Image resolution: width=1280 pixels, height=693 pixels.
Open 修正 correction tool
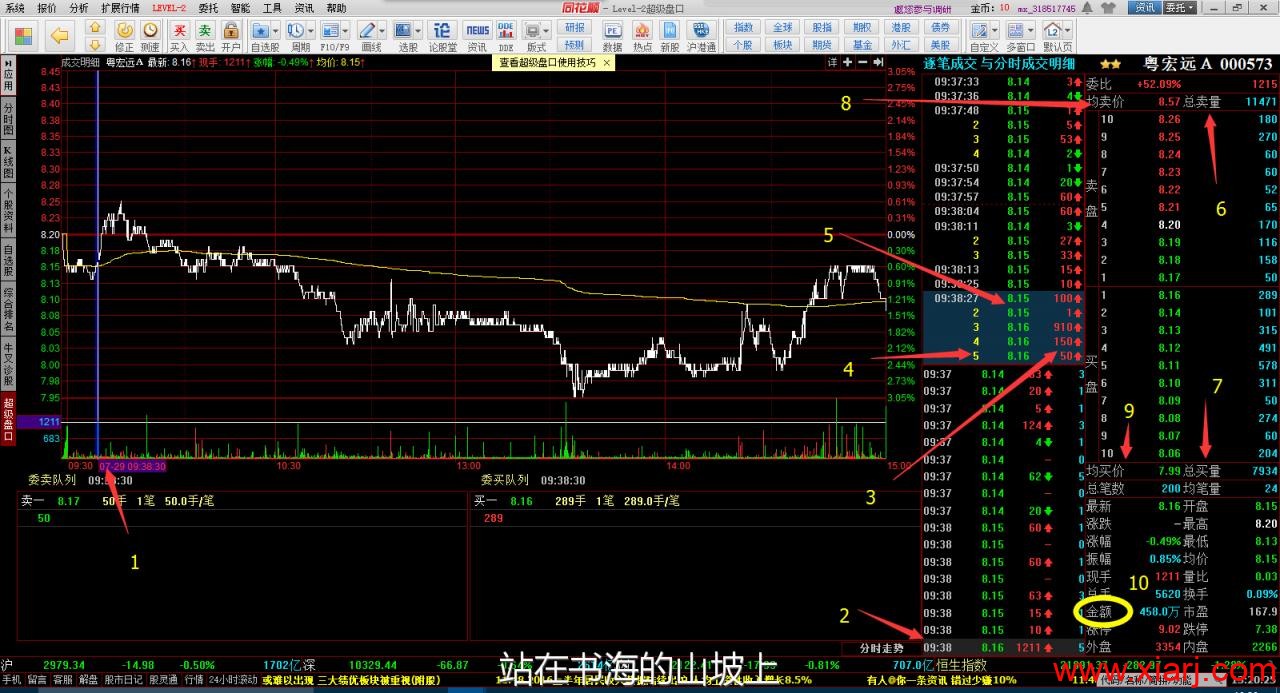(123, 36)
